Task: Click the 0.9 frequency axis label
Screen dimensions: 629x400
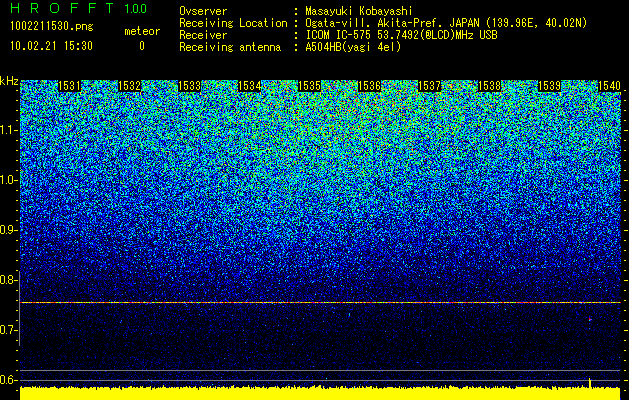Action: (x=8, y=230)
